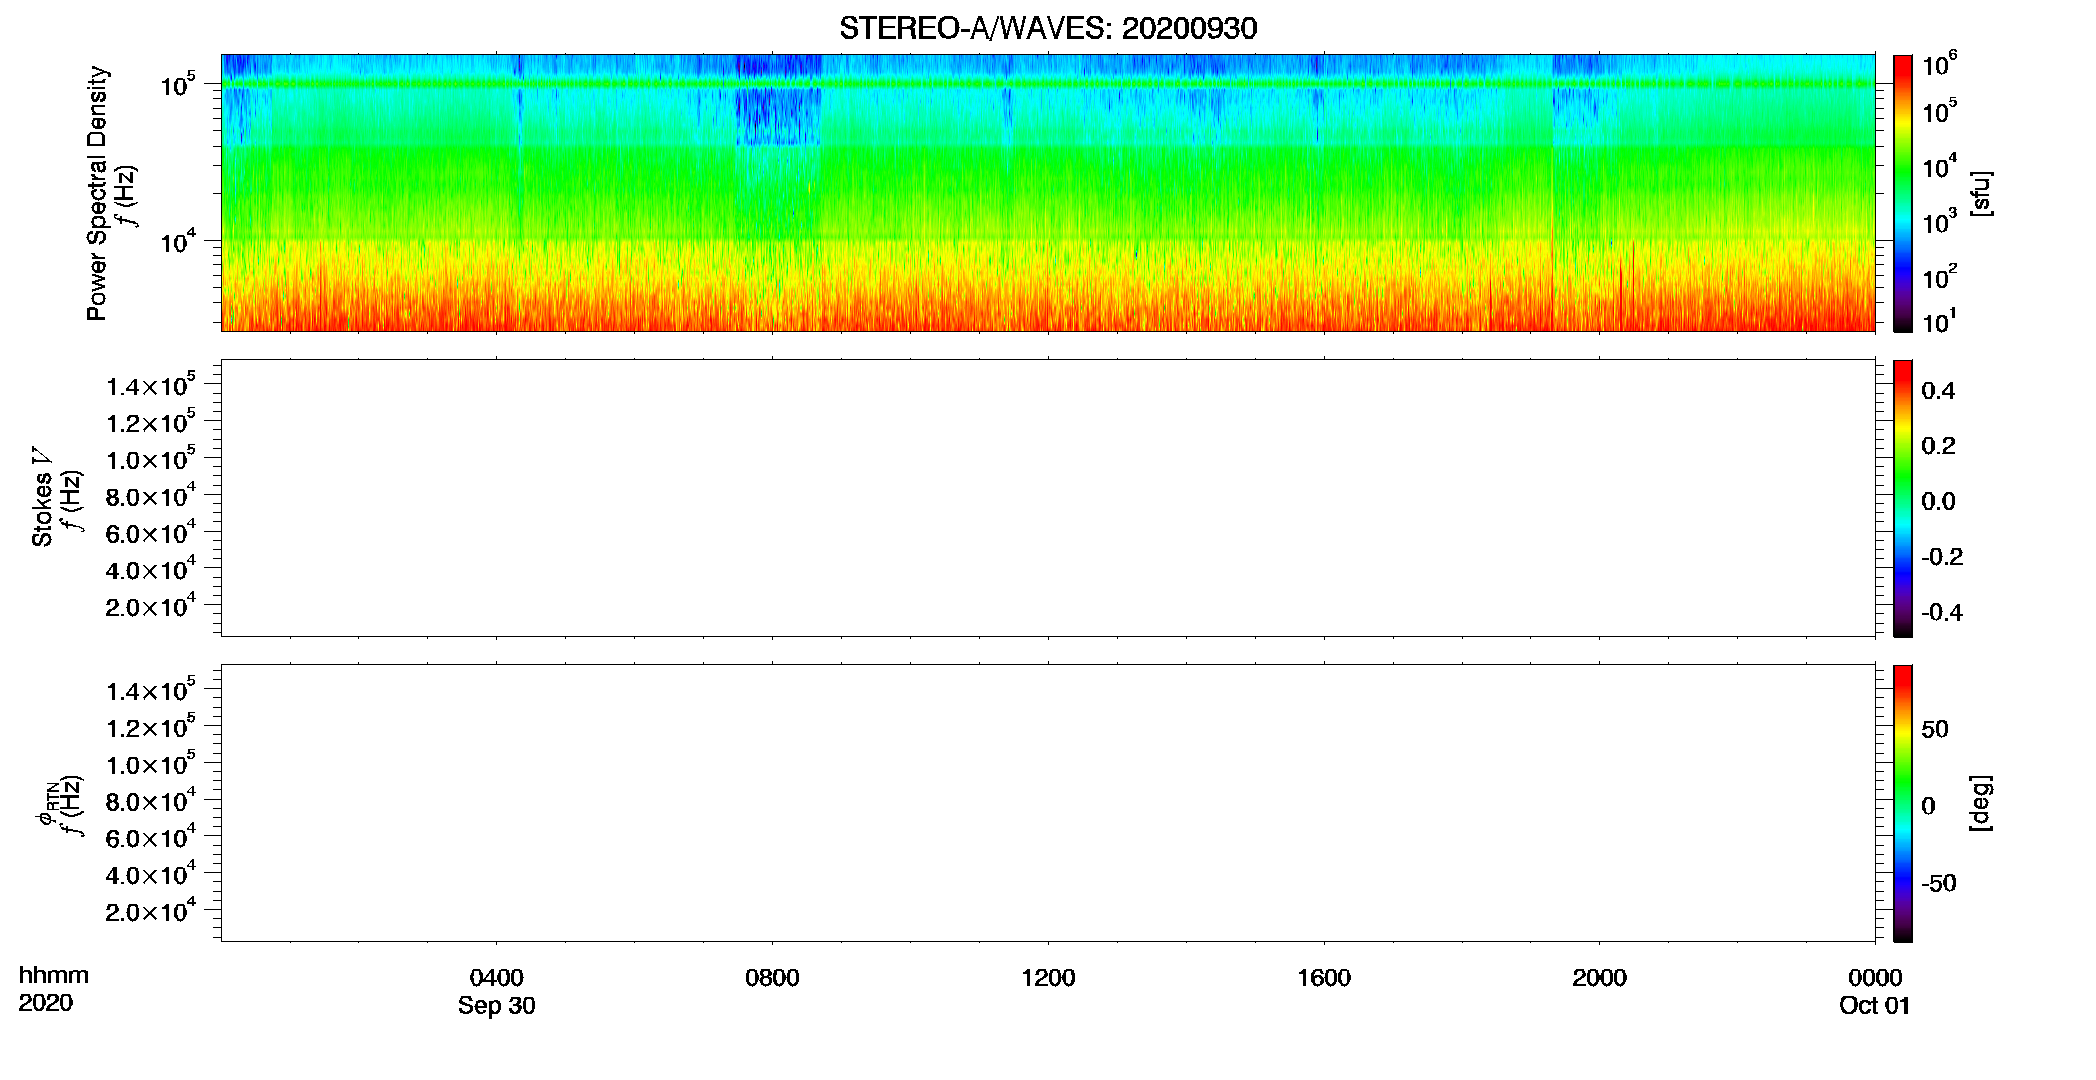The width and height of the screenshot is (2096, 1080).
Task: Select the power spectral density color bar
Action: pos(1903,193)
